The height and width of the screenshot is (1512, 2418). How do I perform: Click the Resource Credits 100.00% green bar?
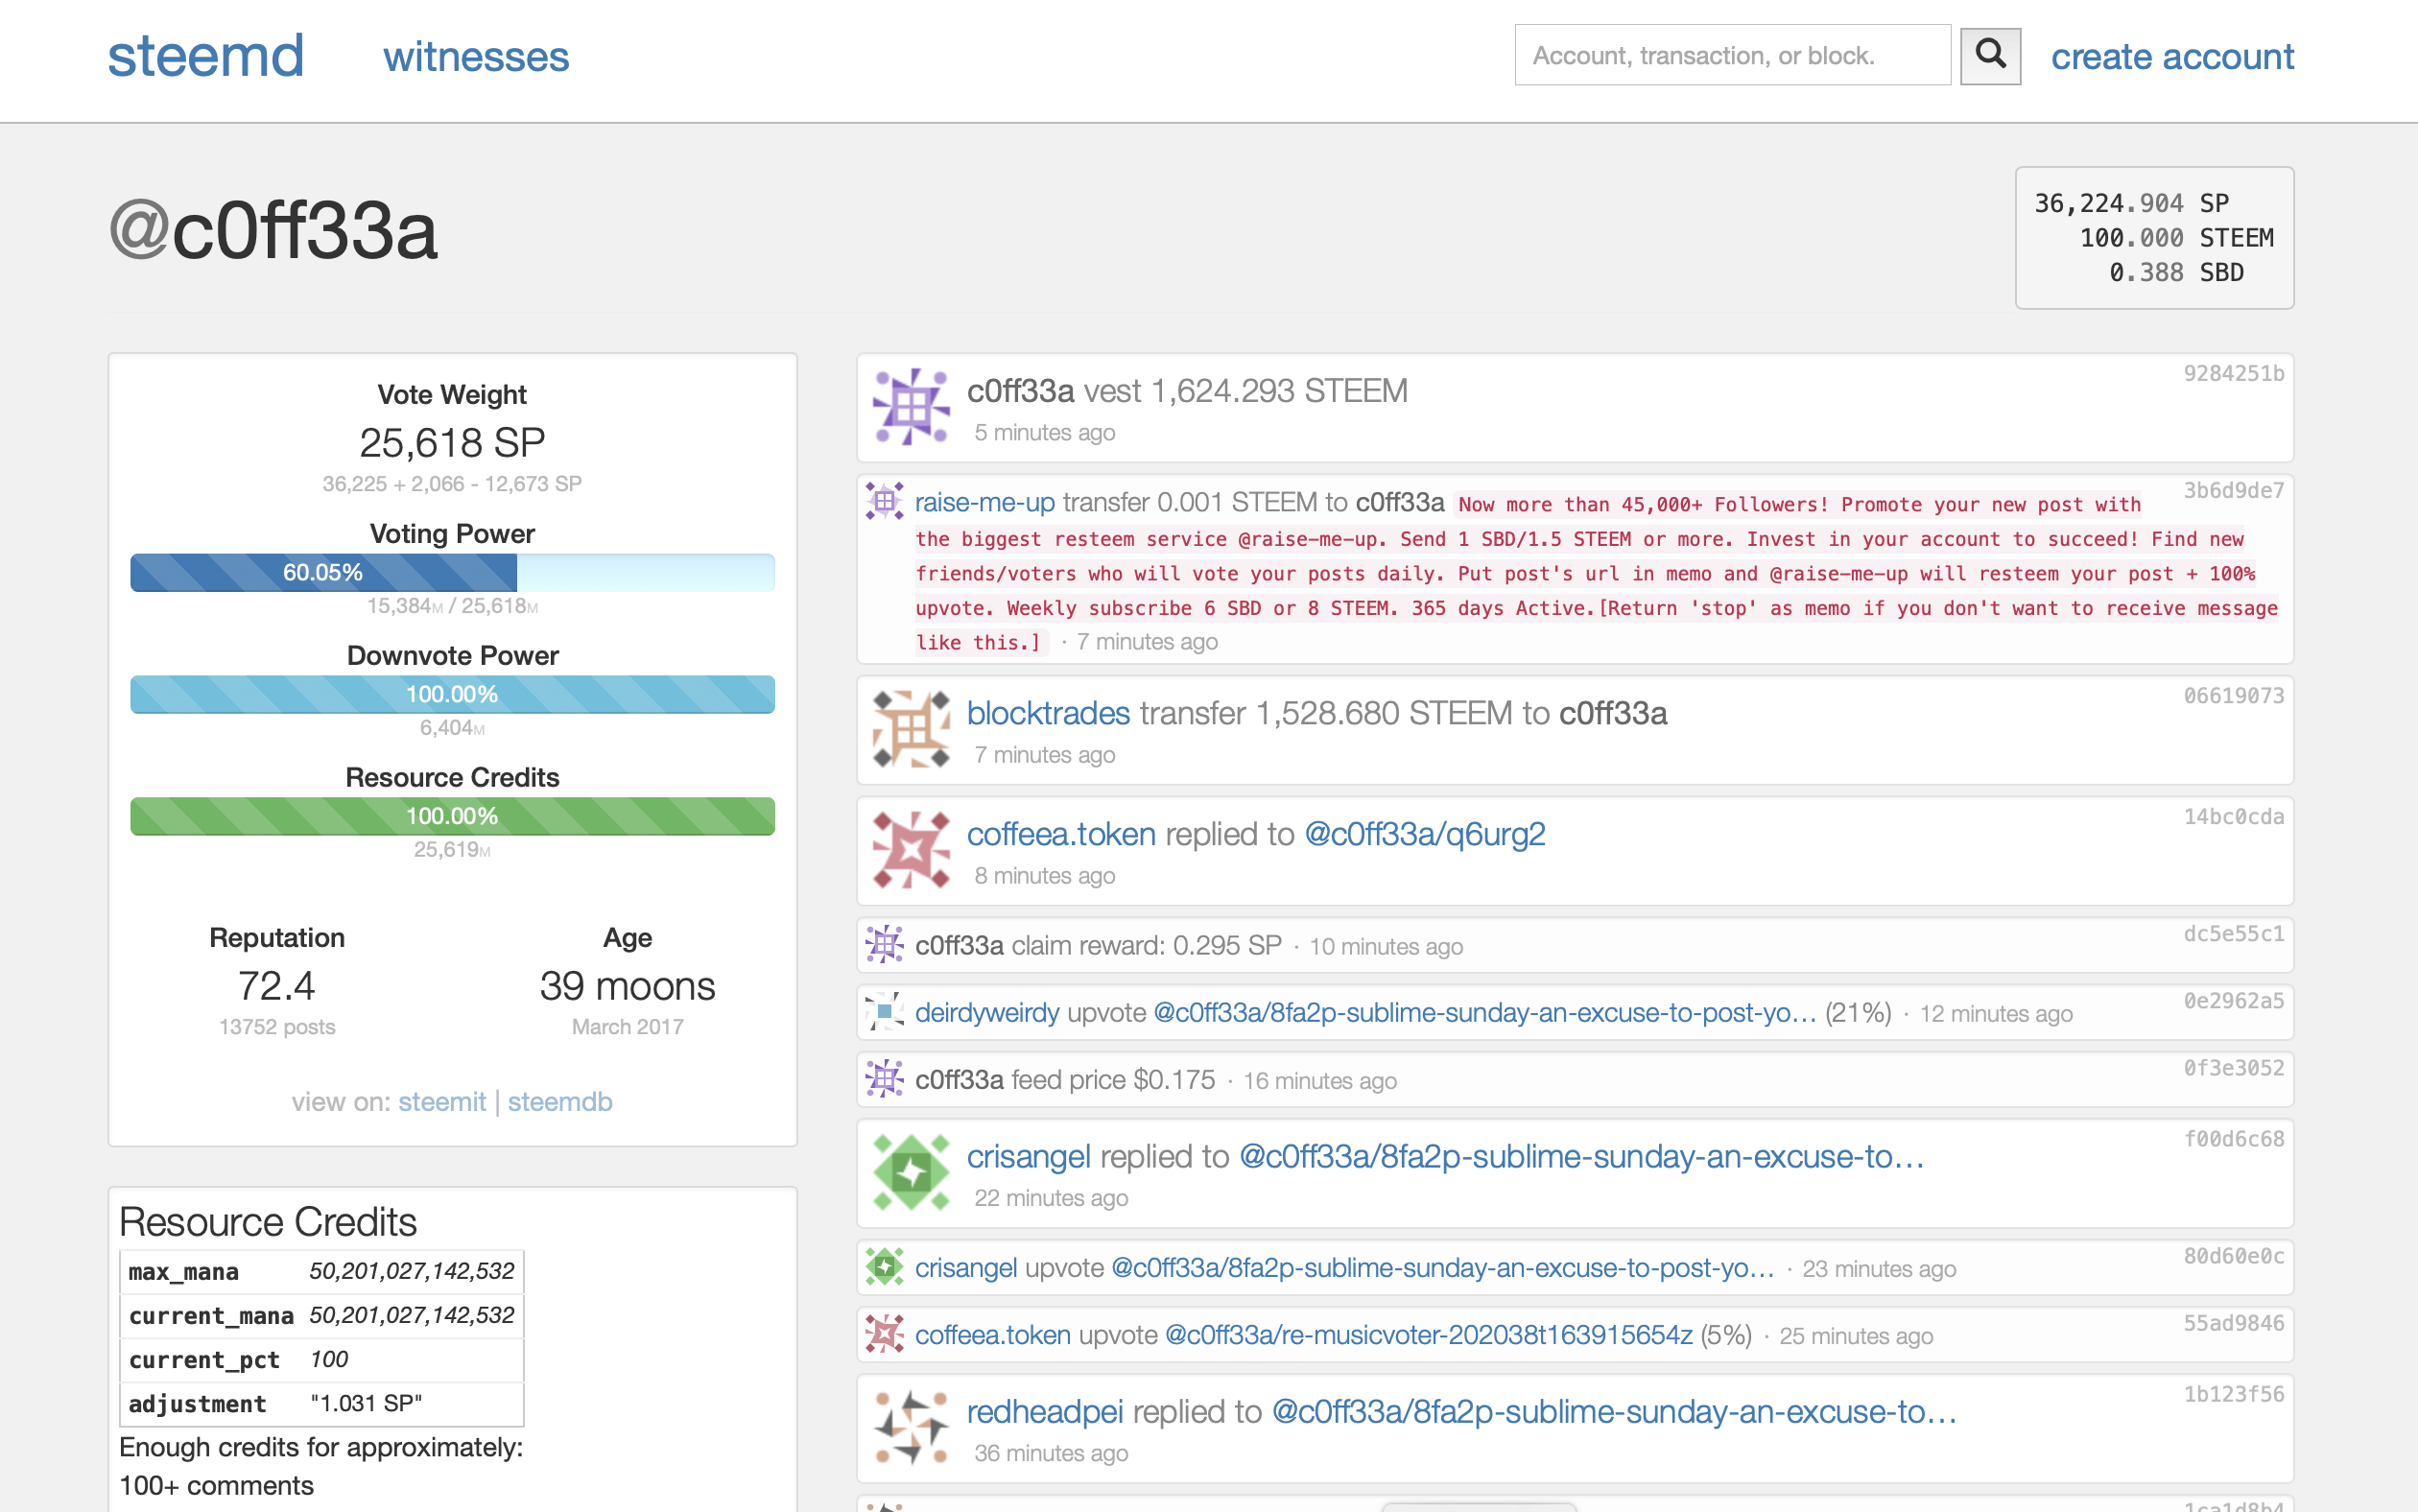[x=452, y=817]
